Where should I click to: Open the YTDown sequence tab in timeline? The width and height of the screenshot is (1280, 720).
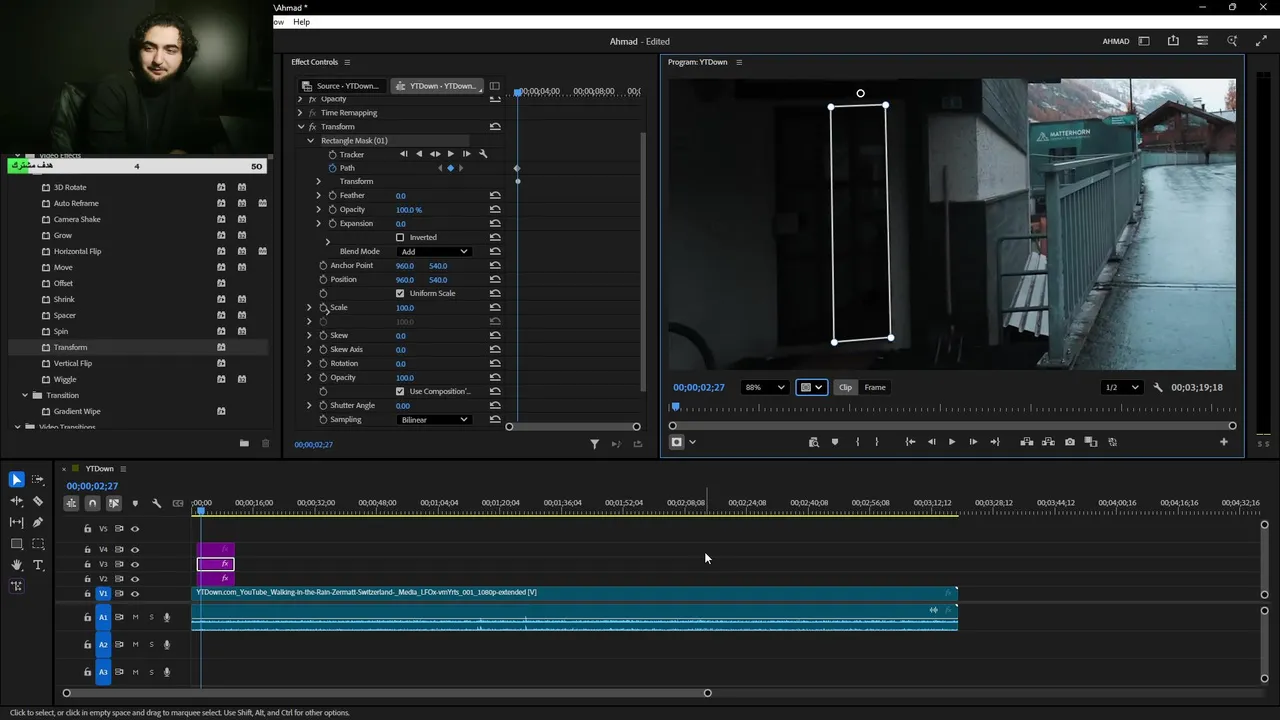(x=99, y=469)
